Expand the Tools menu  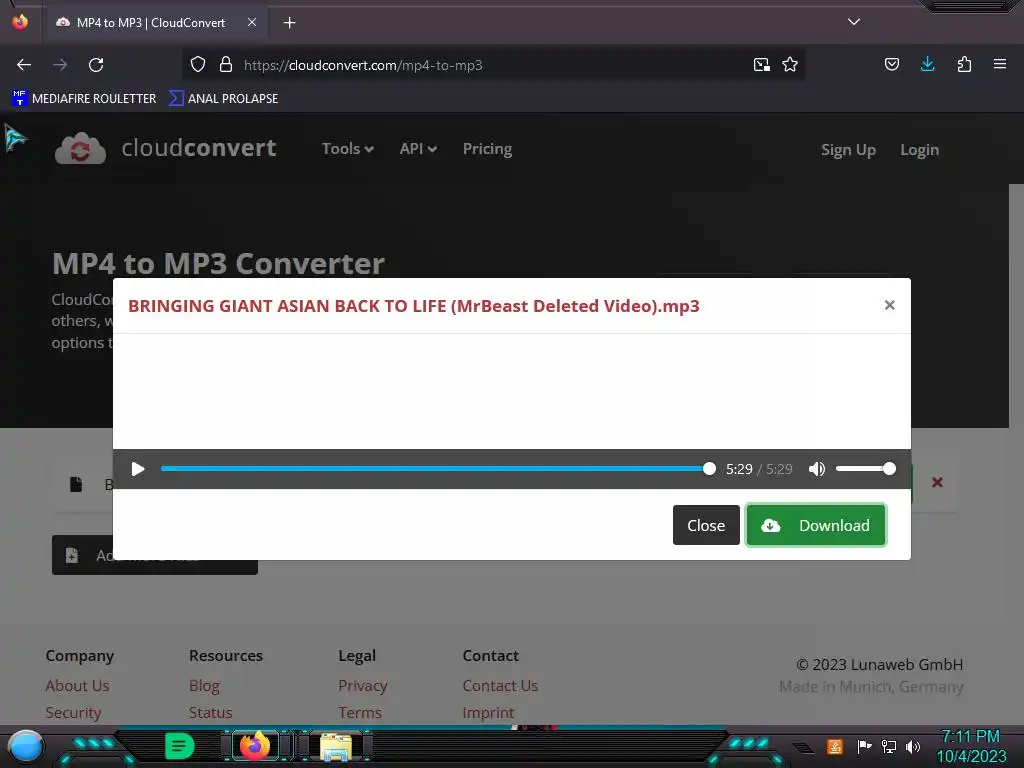(347, 149)
